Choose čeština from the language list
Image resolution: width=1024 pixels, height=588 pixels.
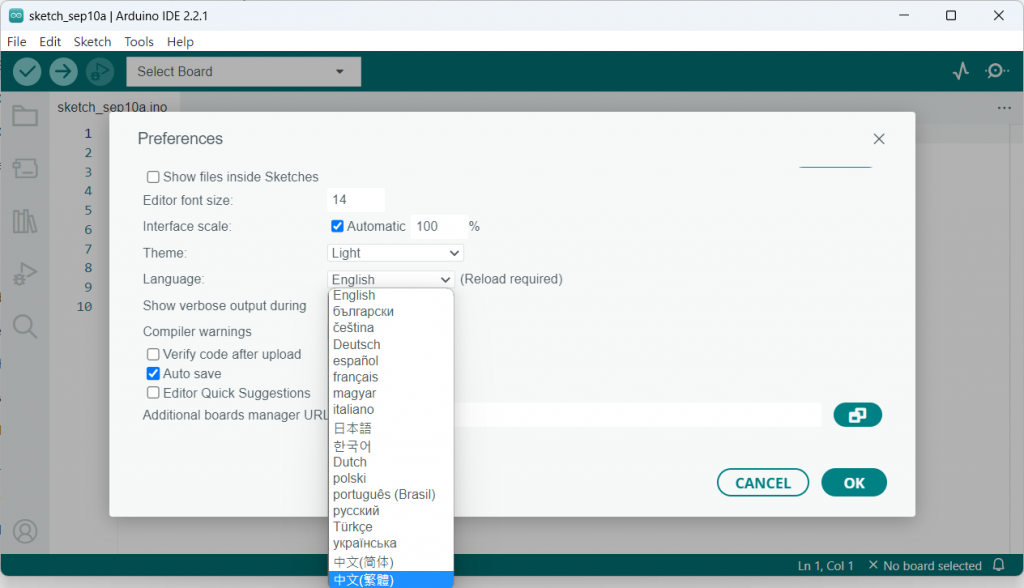(391, 328)
